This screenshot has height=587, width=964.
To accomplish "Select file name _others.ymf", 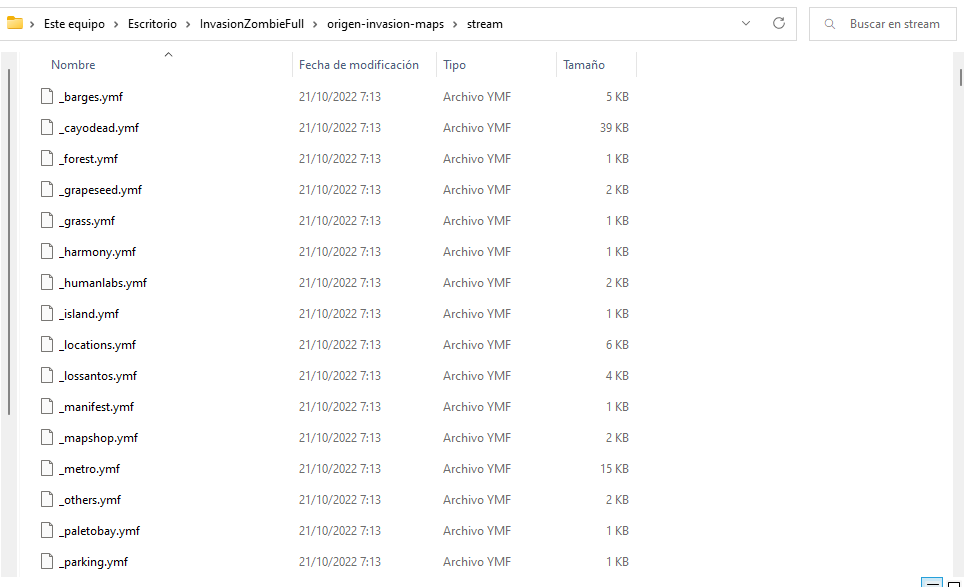I will (x=90, y=499).
